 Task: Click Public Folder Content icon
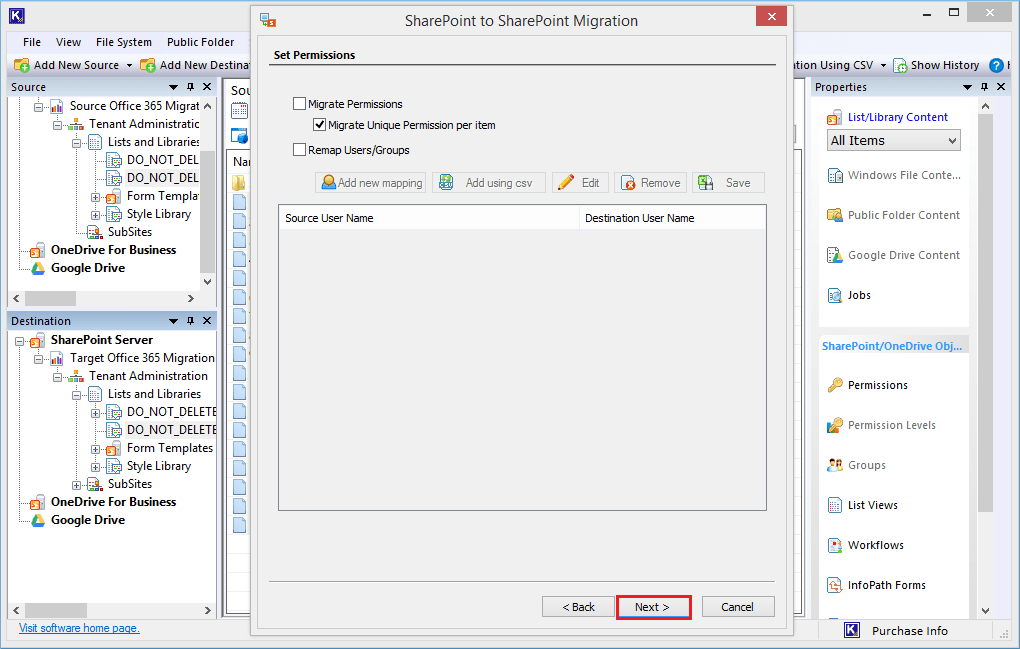pyautogui.click(x=835, y=215)
